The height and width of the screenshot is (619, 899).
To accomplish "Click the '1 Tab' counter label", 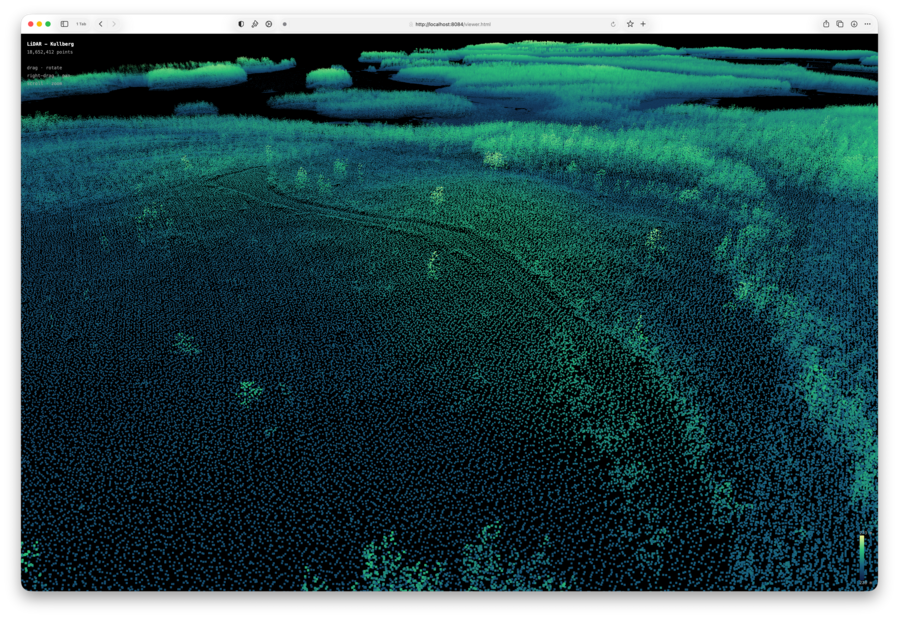I will click(x=79, y=24).
